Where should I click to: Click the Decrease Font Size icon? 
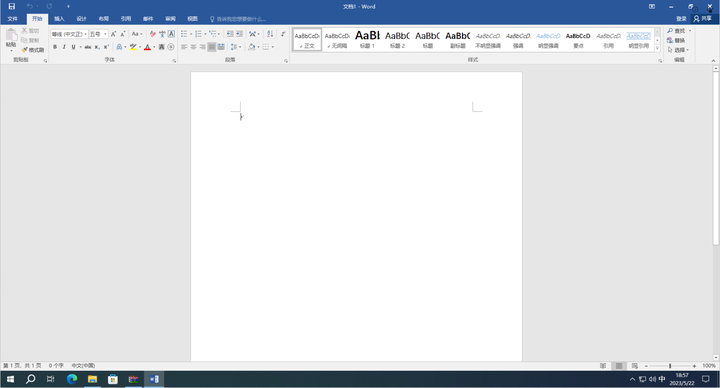pyautogui.click(x=123, y=34)
